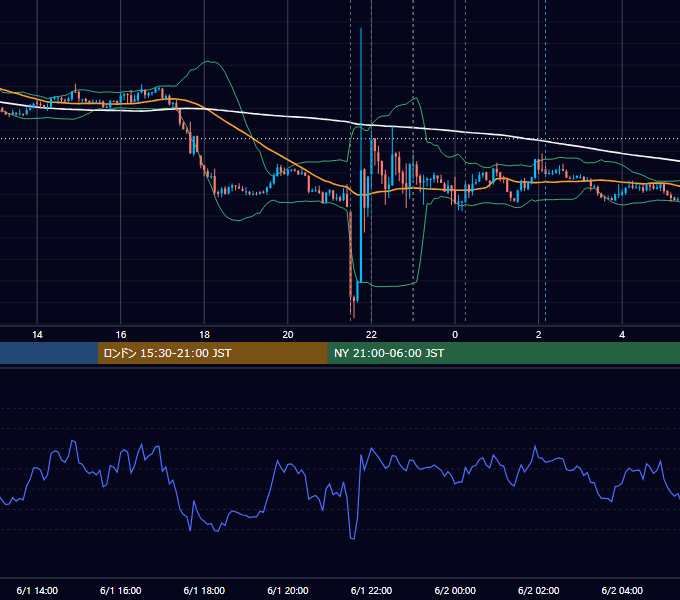Screen dimensions: 680x600
Task: Click the 6/2 04:00 date label
Action: (x=622, y=590)
